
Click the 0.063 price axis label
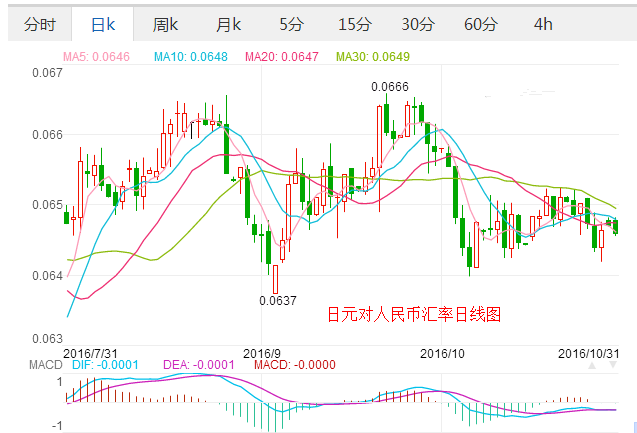pos(48,338)
